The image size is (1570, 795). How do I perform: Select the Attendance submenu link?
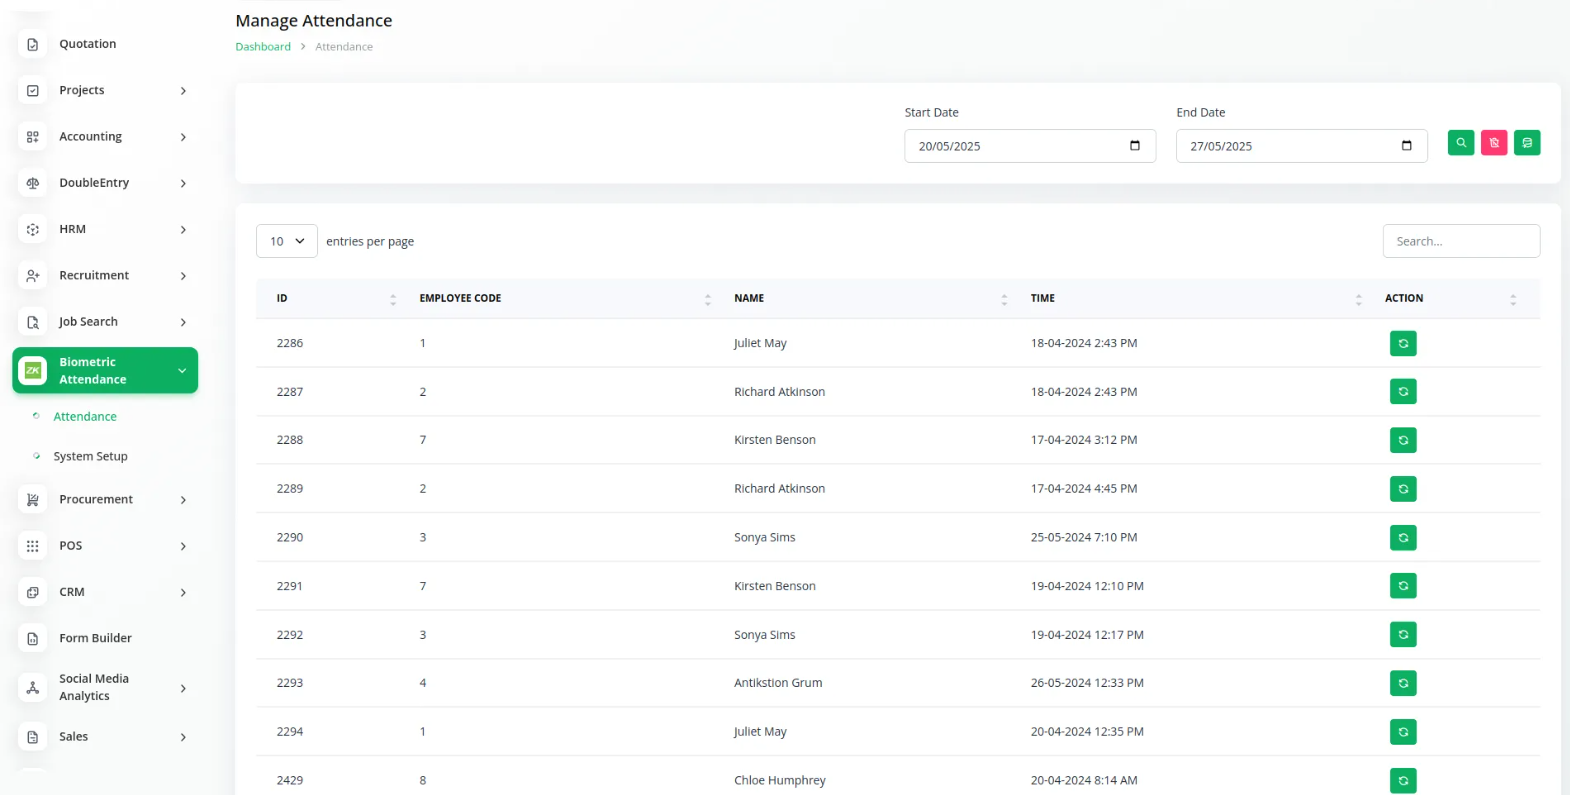click(x=85, y=417)
